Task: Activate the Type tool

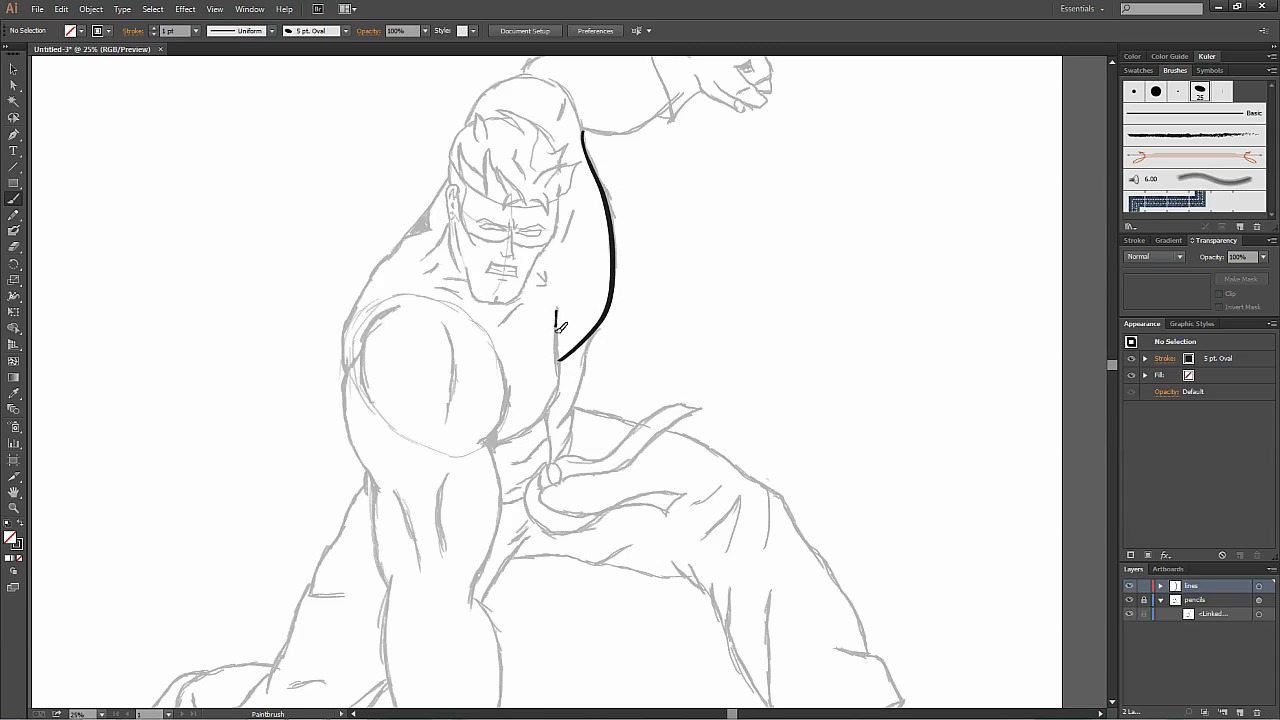Action: point(13,150)
